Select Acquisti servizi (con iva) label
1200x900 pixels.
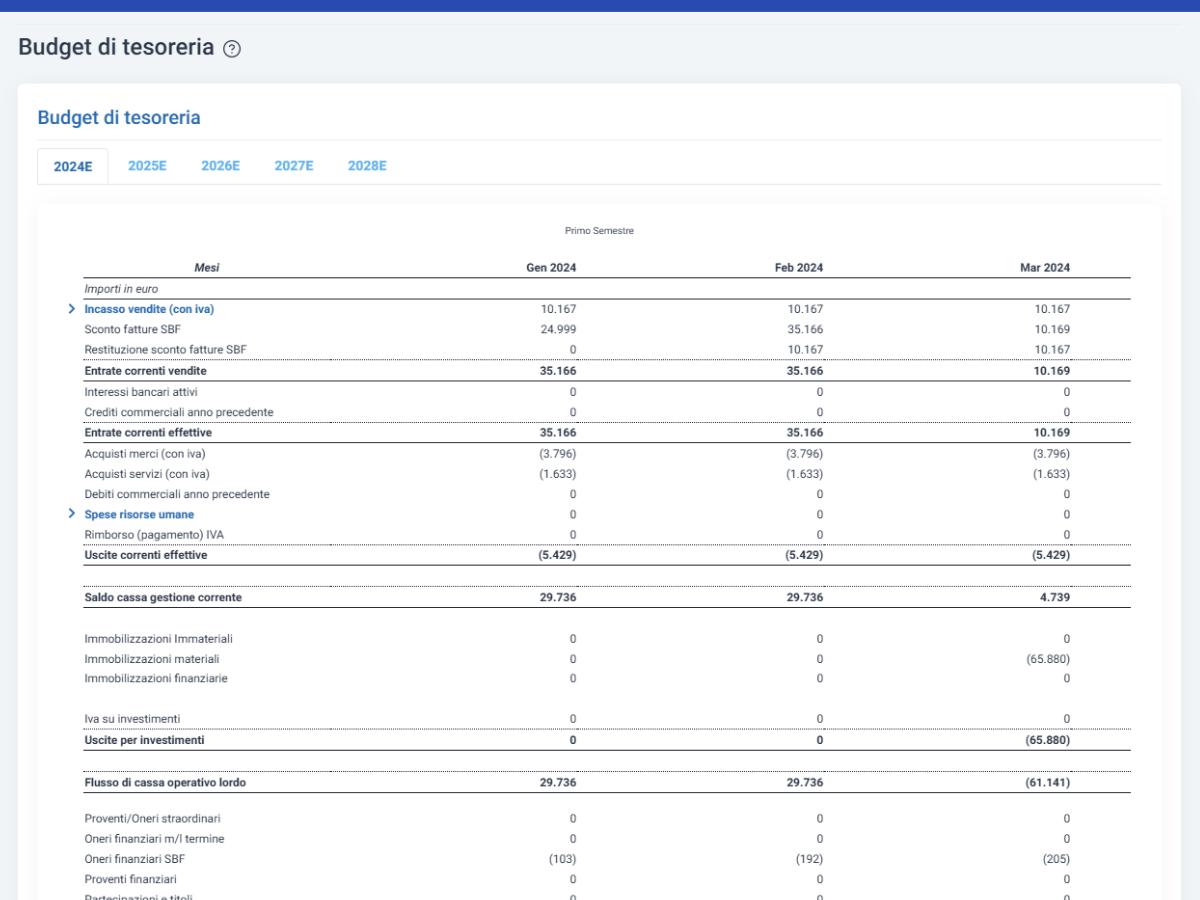pyautogui.click(x=147, y=474)
